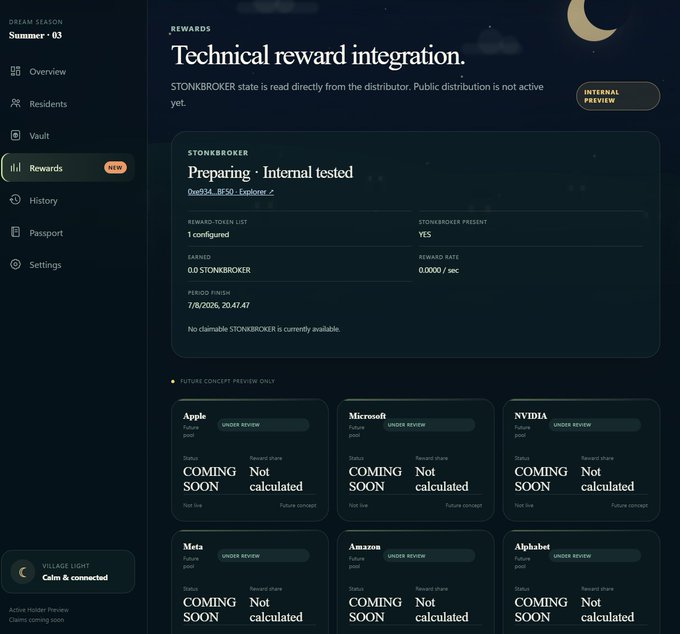Image resolution: width=680 pixels, height=634 pixels.
Task: Click "COMING SOON" status on Amazon card
Action: click(375, 609)
